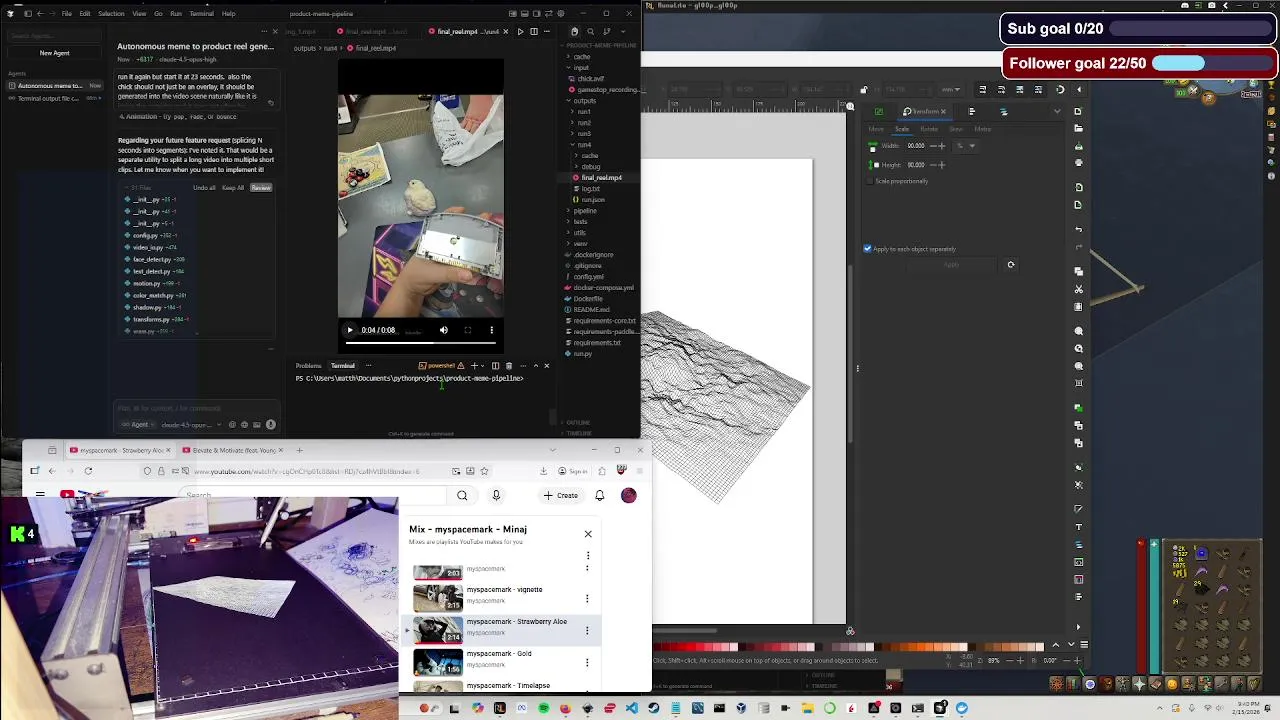Click the cut scissors icon in Inkscape commands bar
This screenshot has height=720, width=1280.
point(1078,290)
